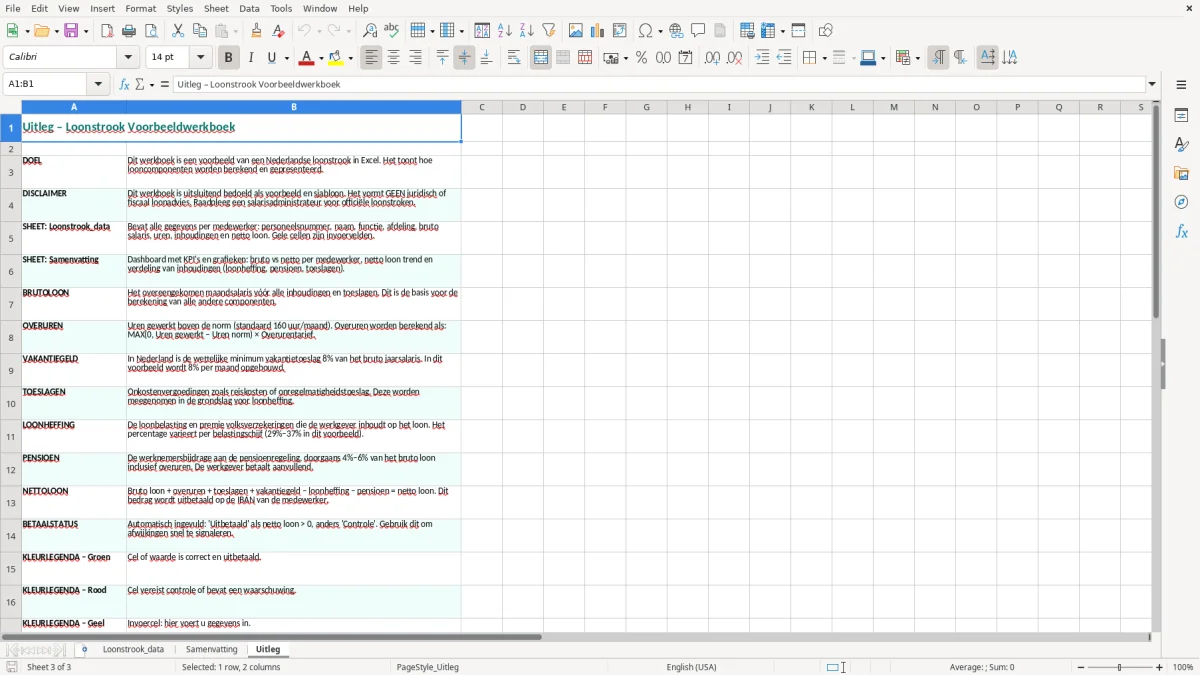Viewport: 1200px width, 675px height.
Task: Decrease cell indent
Action: [784, 58]
